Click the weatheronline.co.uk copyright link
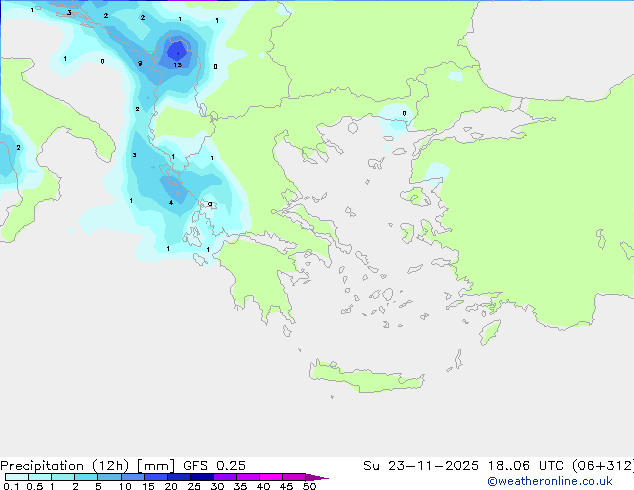The width and height of the screenshot is (634, 490). (550, 481)
